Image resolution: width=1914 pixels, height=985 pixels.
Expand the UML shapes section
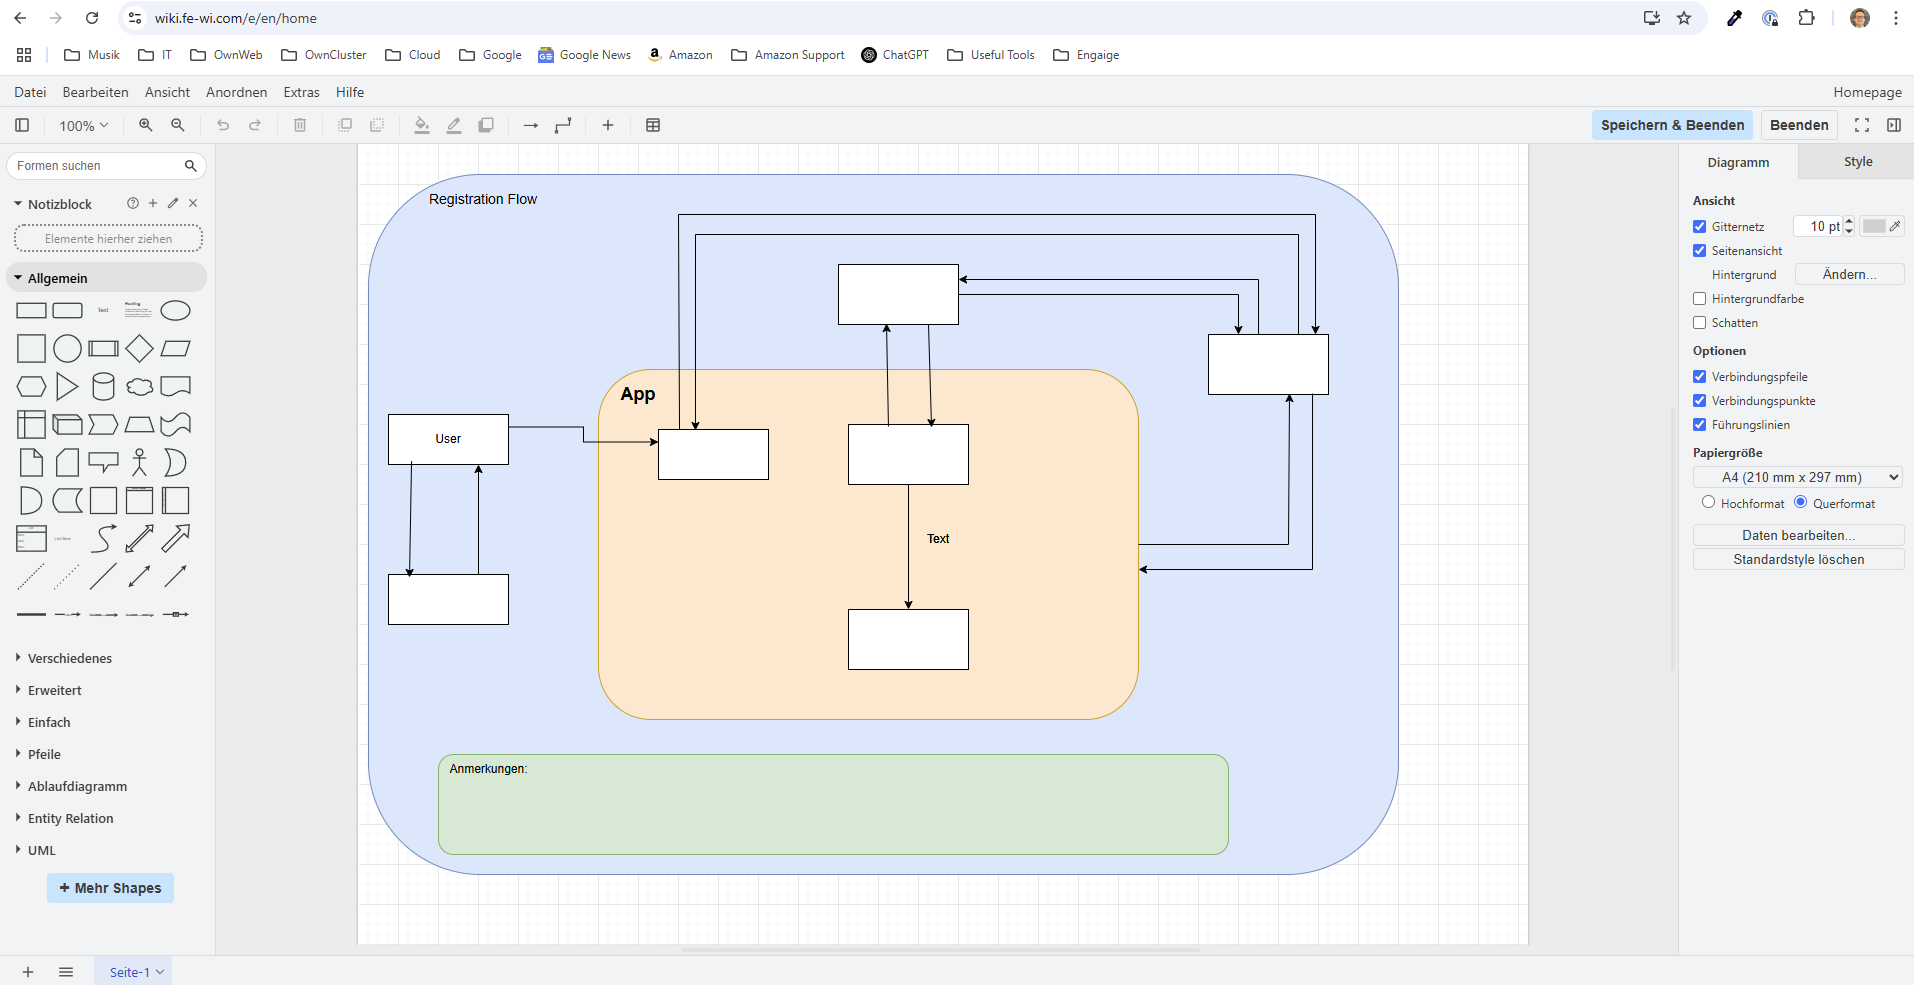42,850
